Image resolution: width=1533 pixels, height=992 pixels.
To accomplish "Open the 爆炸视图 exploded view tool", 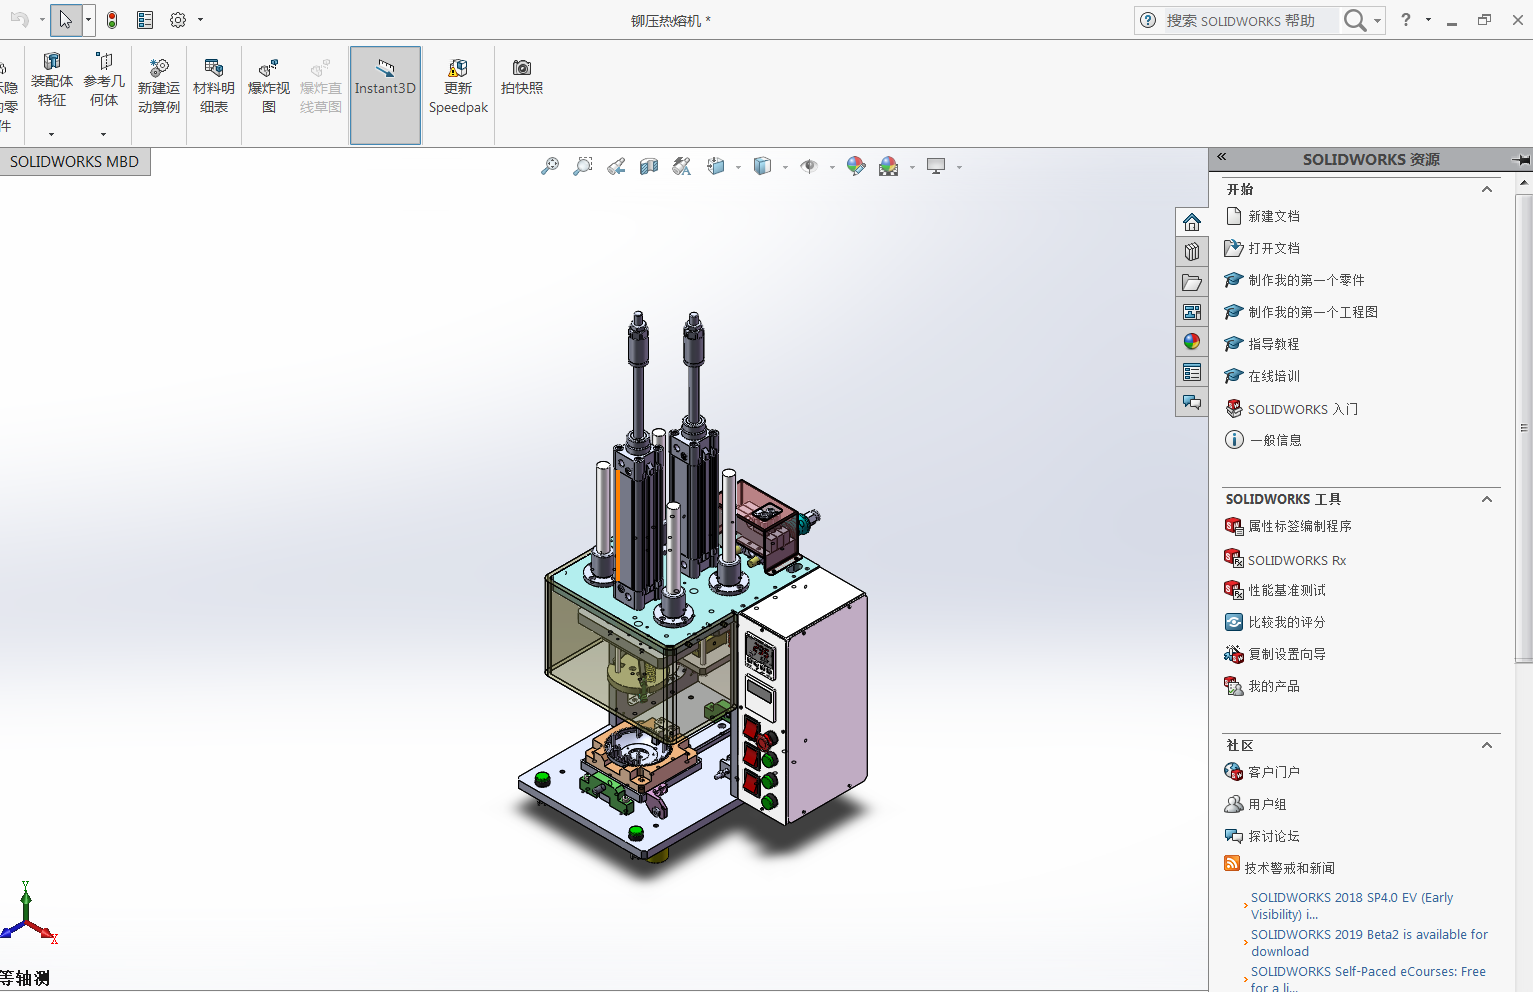I will tap(268, 88).
